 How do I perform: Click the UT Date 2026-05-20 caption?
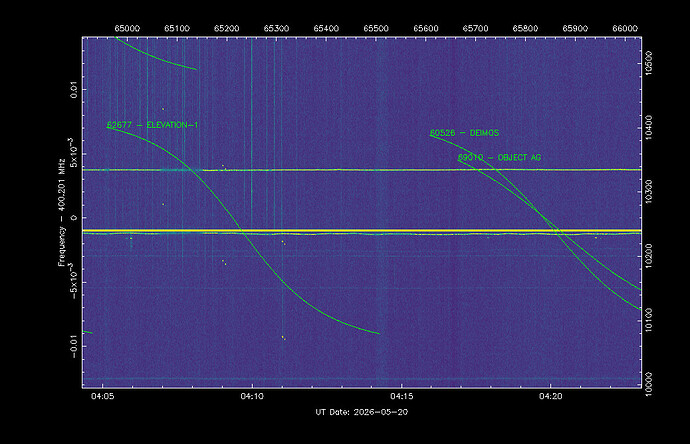[x=361, y=412]
